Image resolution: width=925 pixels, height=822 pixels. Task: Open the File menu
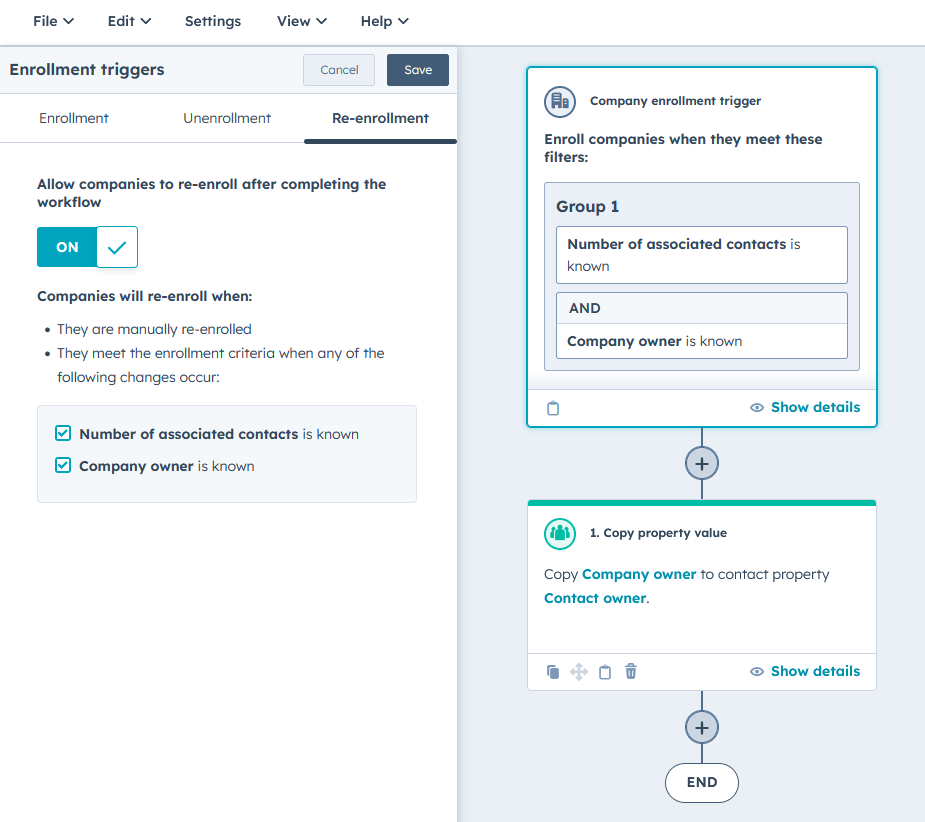tap(52, 20)
